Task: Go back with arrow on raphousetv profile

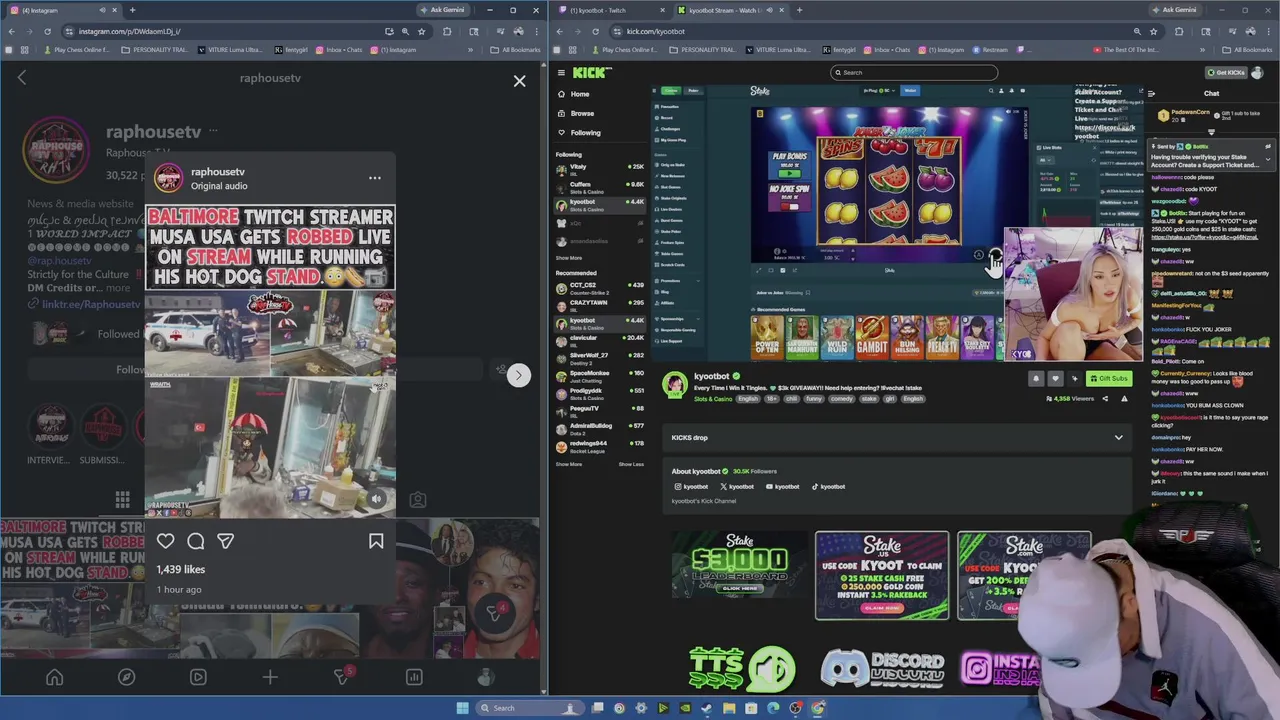Action: [x=22, y=78]
